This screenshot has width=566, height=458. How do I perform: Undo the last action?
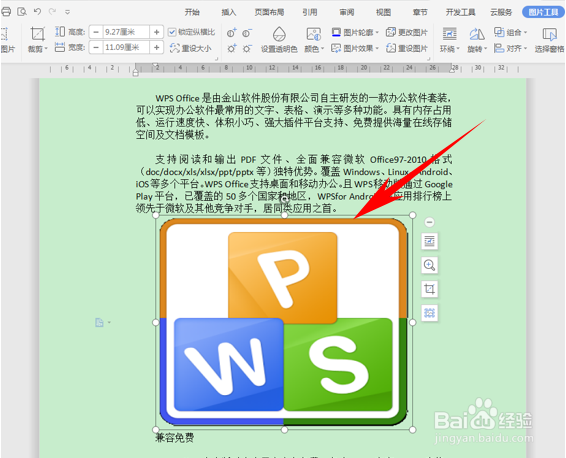pos(37,12)
